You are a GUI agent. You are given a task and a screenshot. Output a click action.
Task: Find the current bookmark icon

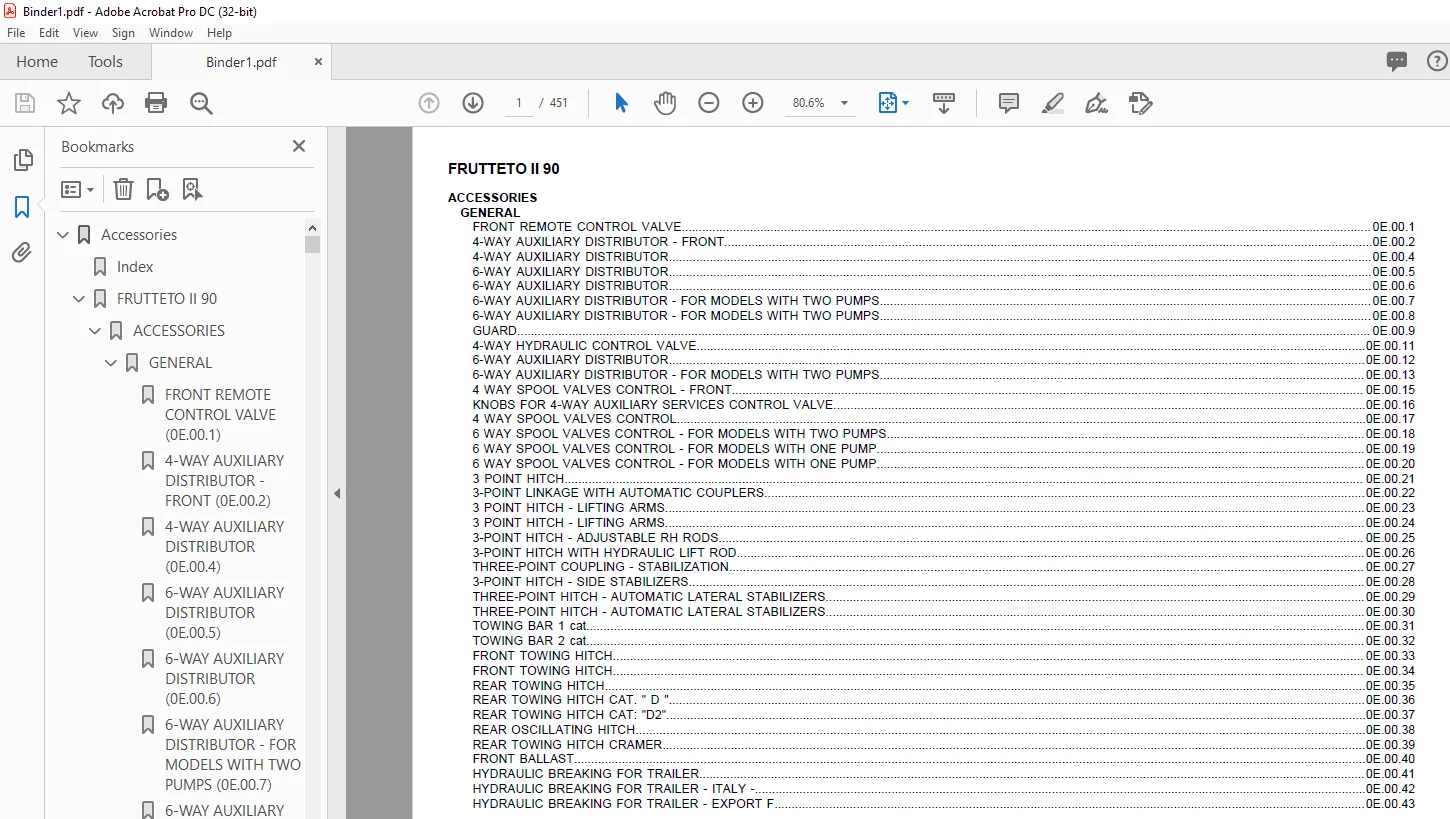click(192, 189)
